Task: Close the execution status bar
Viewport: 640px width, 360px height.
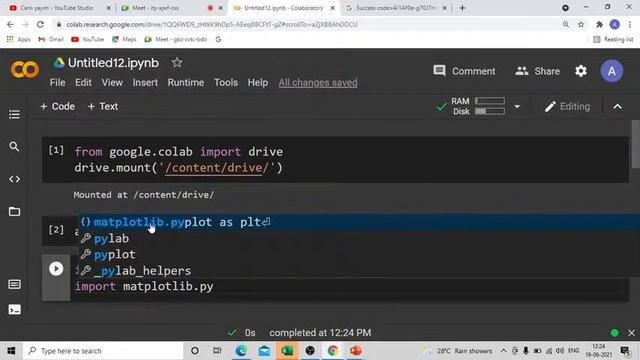Action: click(x=631, y=333)
